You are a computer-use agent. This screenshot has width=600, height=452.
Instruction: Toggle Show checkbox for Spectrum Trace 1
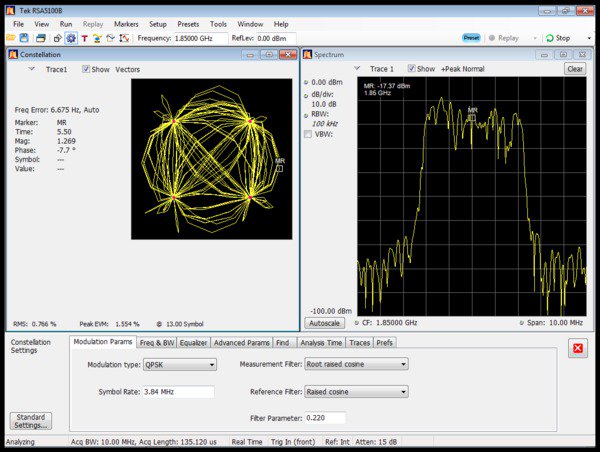pyautogui.click(x=413, y=69)
